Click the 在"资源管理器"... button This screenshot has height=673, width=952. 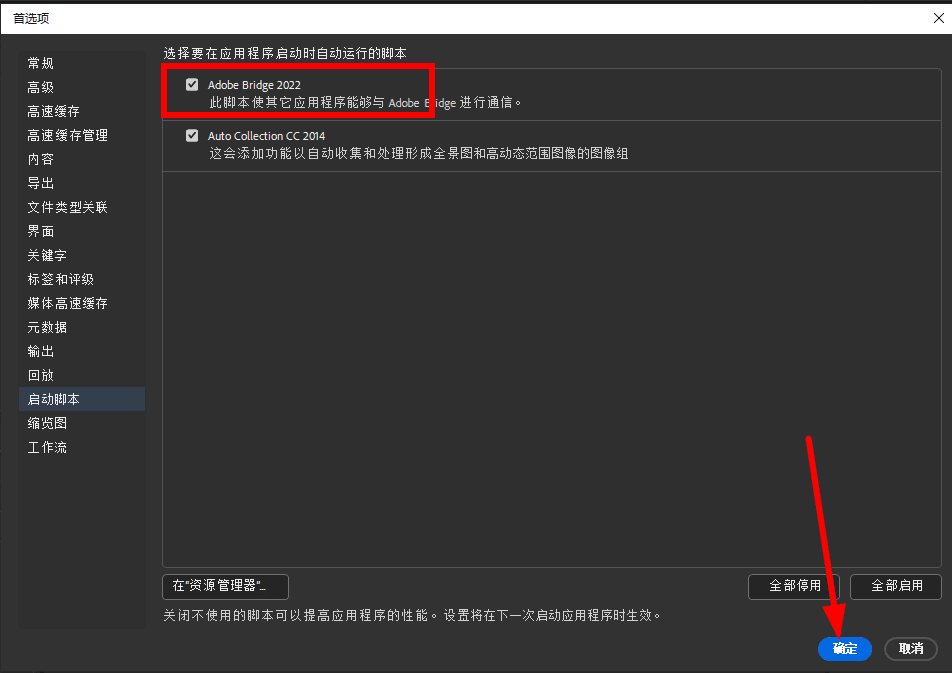click(x=225, y=586)
